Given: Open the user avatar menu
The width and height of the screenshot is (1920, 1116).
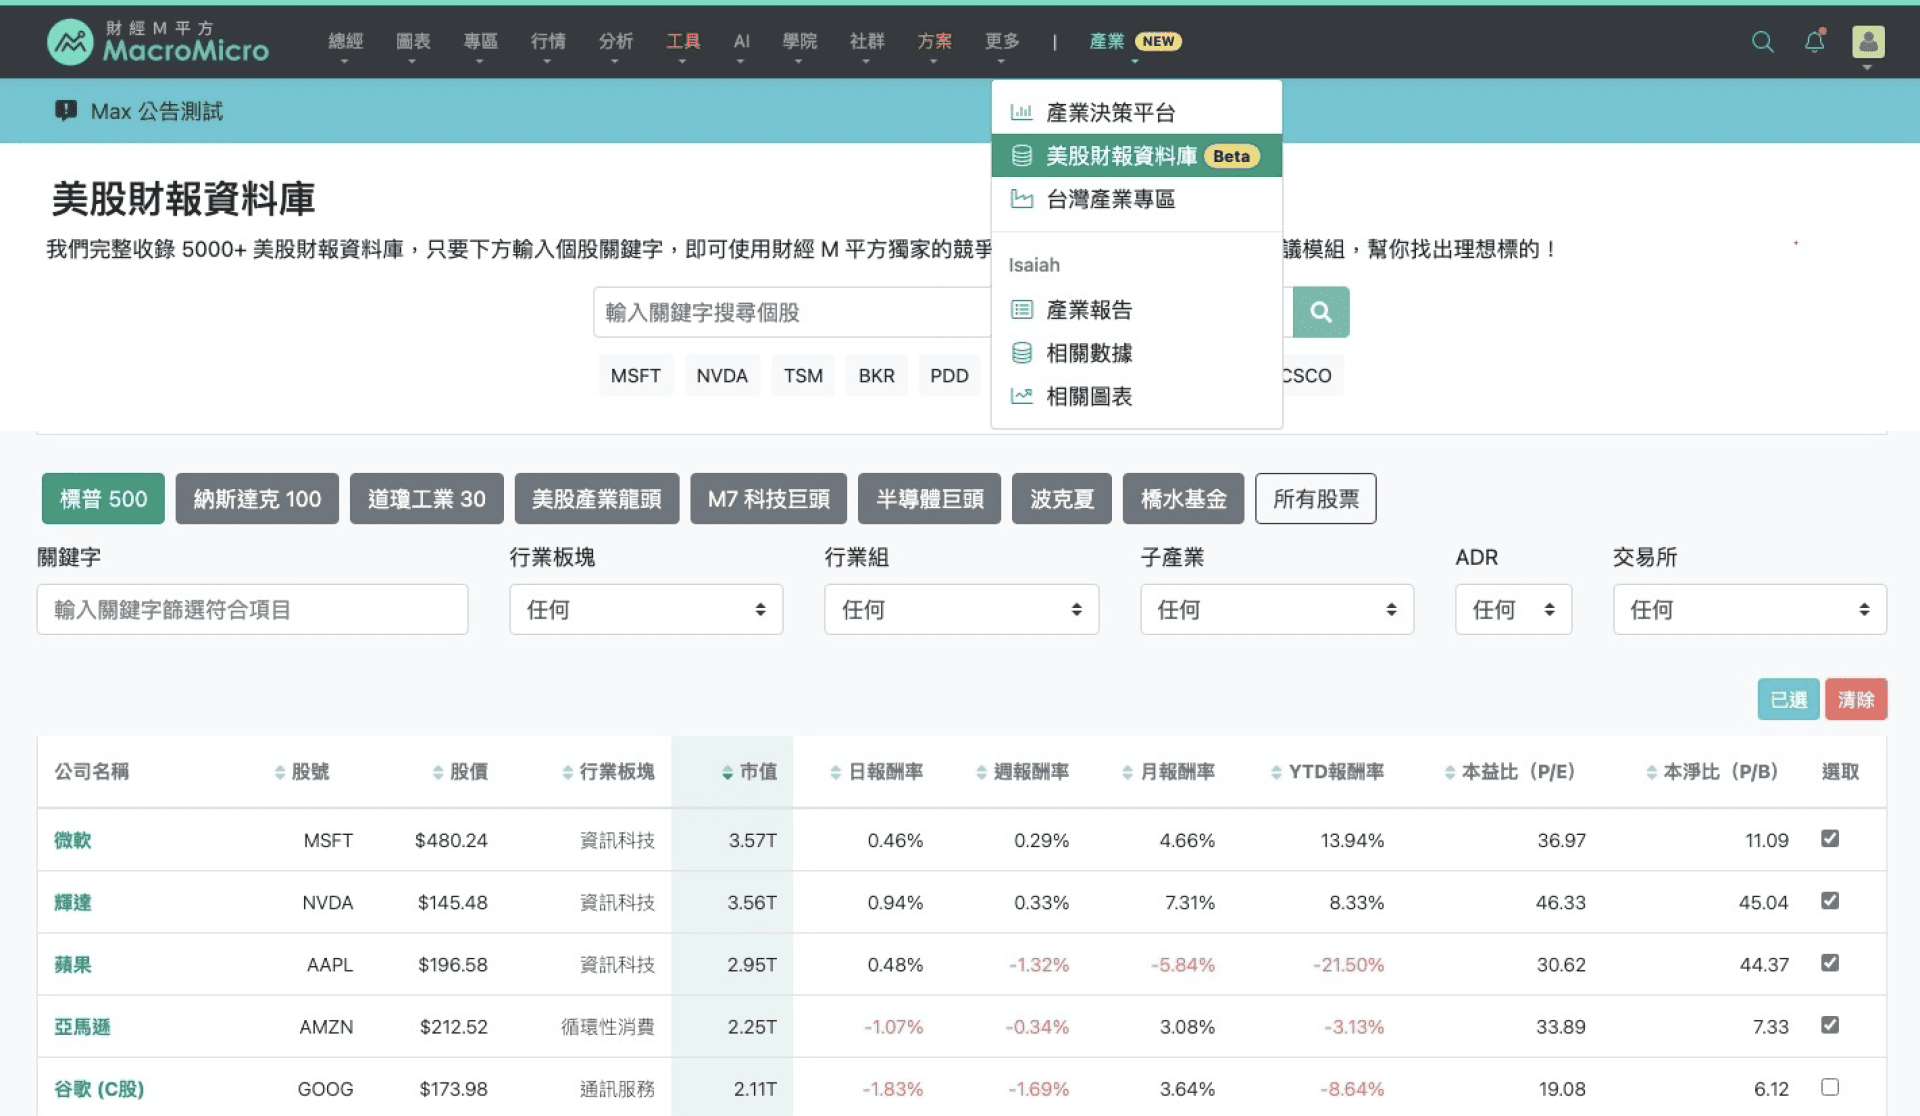Looking at the screenshot, I should pos(1868,42).
